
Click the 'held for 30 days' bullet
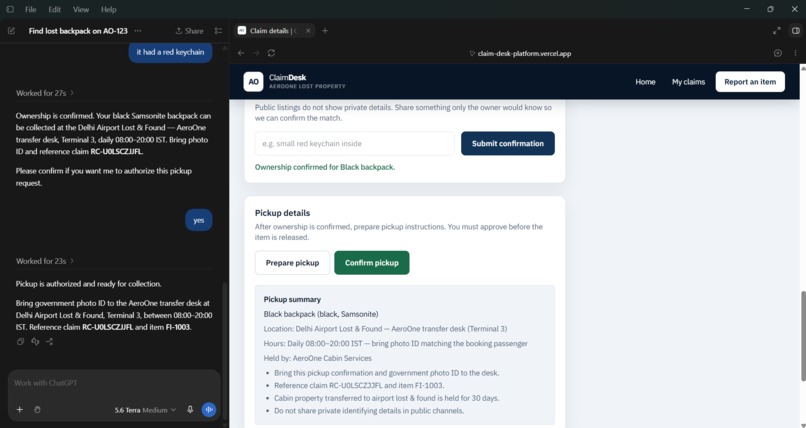(x=387, y=398)
